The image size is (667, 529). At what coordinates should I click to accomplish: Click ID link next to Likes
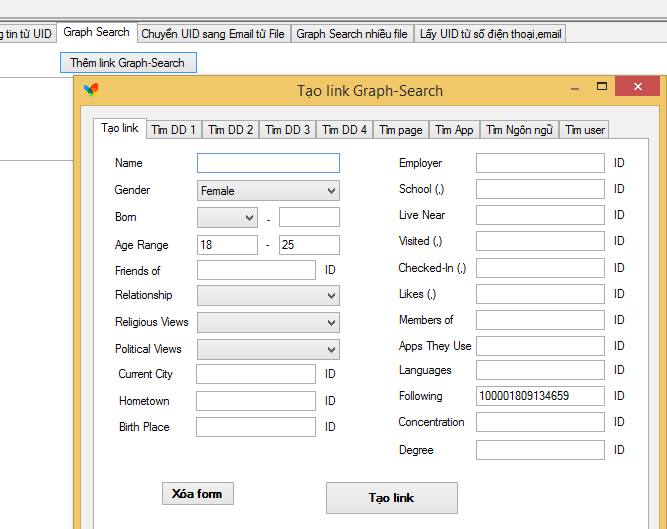coord(619,294)
